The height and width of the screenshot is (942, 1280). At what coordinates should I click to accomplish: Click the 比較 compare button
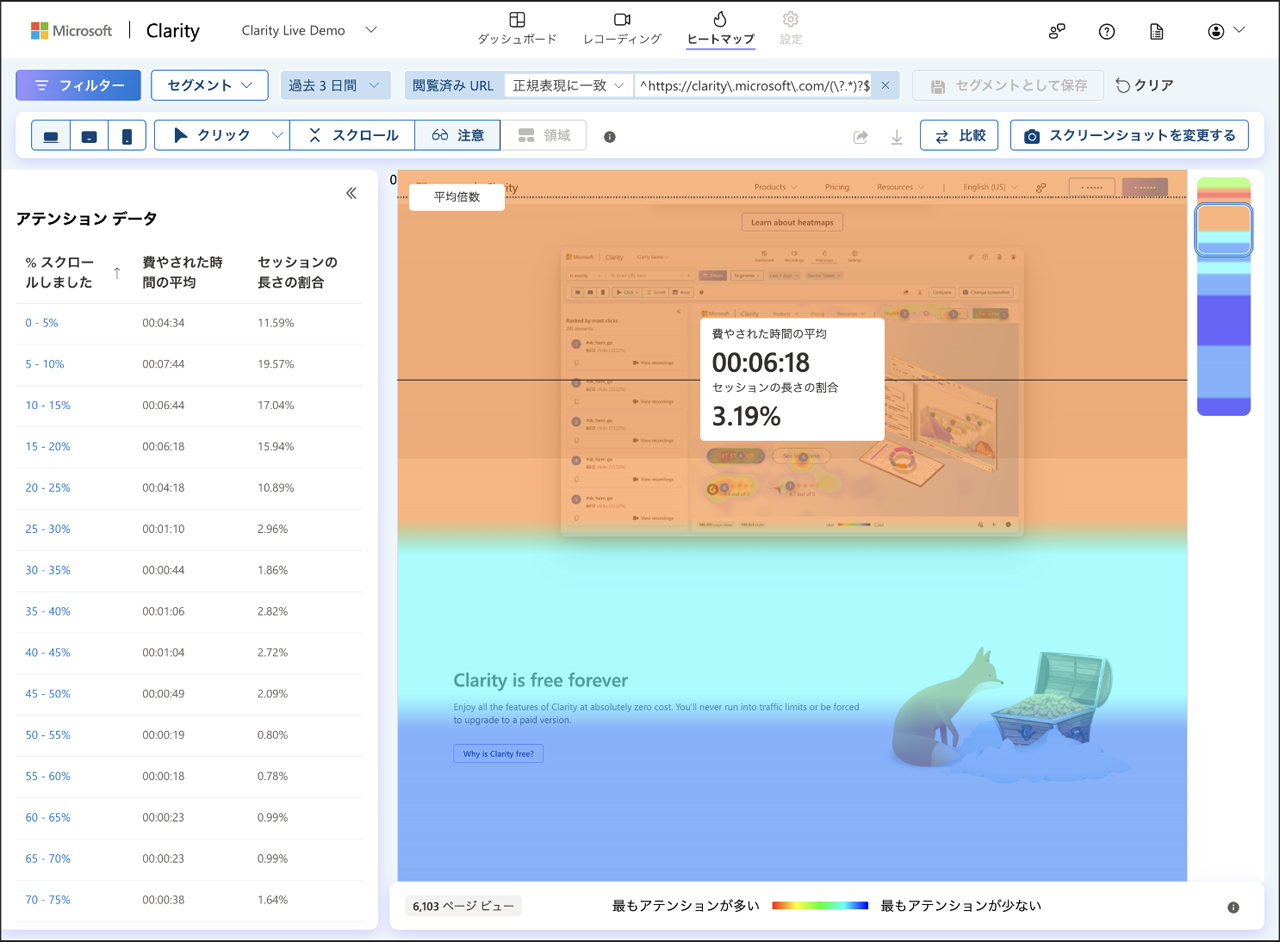click(x=959, y=136)
